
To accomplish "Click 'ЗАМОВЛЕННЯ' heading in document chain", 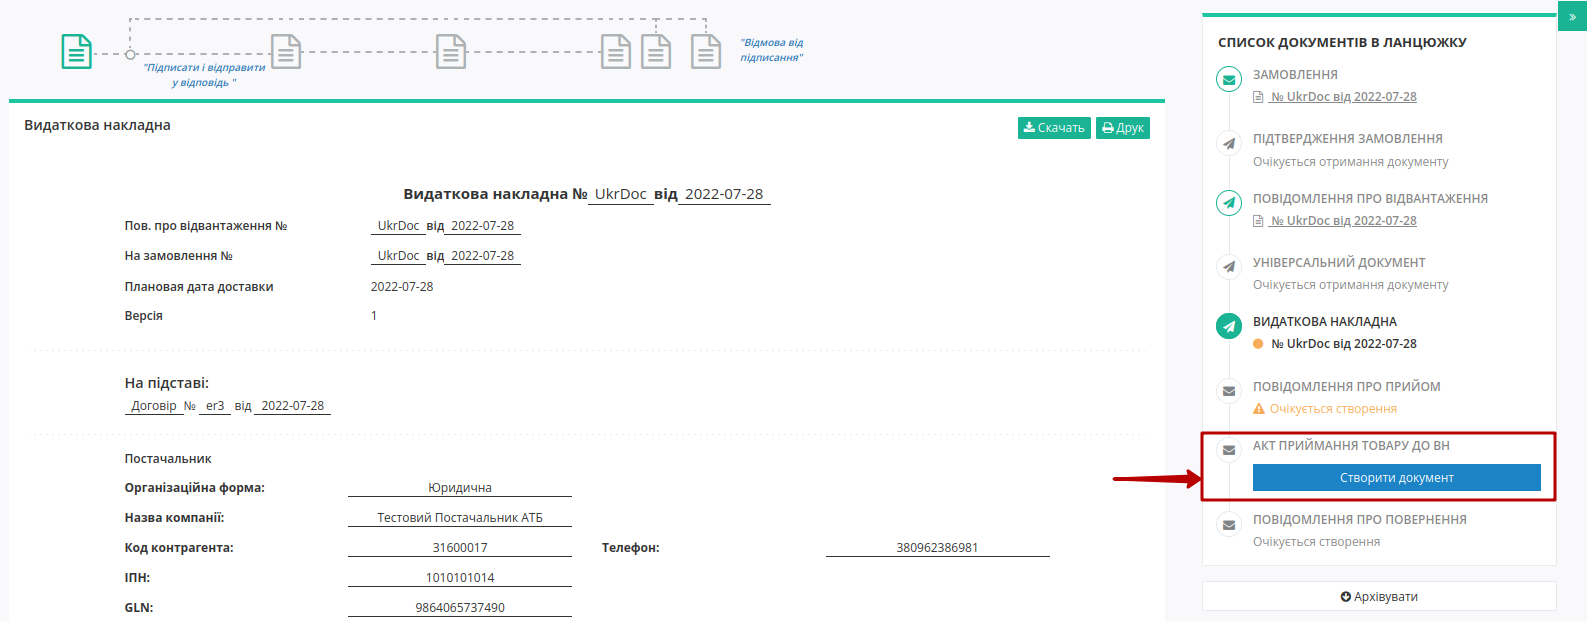I will point(1295,75).
